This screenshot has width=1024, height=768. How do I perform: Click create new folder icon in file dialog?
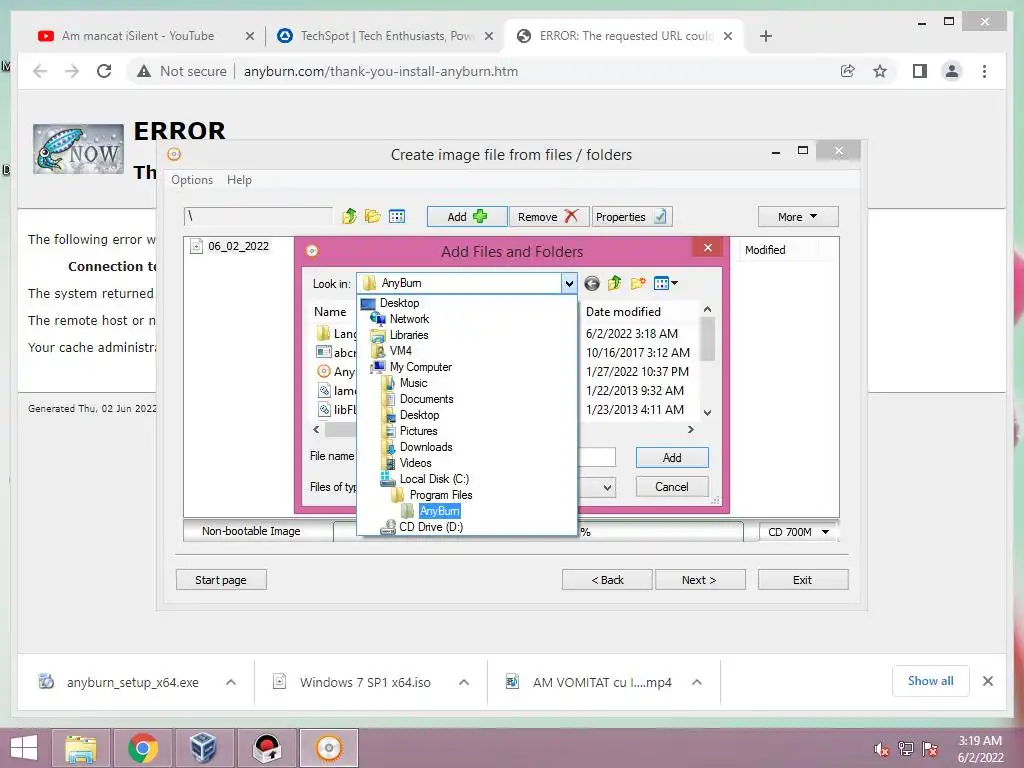coord(638,283)
